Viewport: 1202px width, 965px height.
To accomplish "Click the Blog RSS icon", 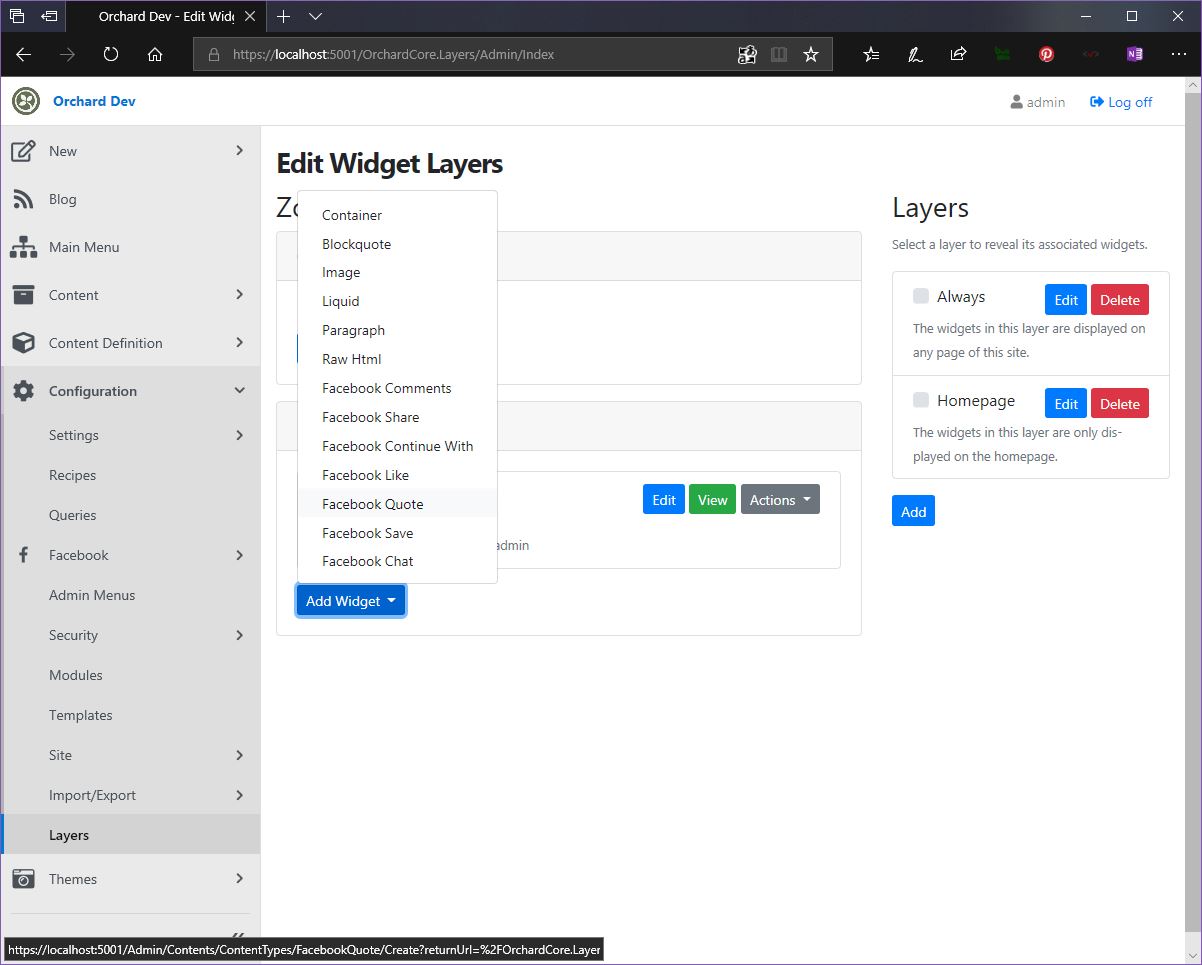I will coord(23,199).
